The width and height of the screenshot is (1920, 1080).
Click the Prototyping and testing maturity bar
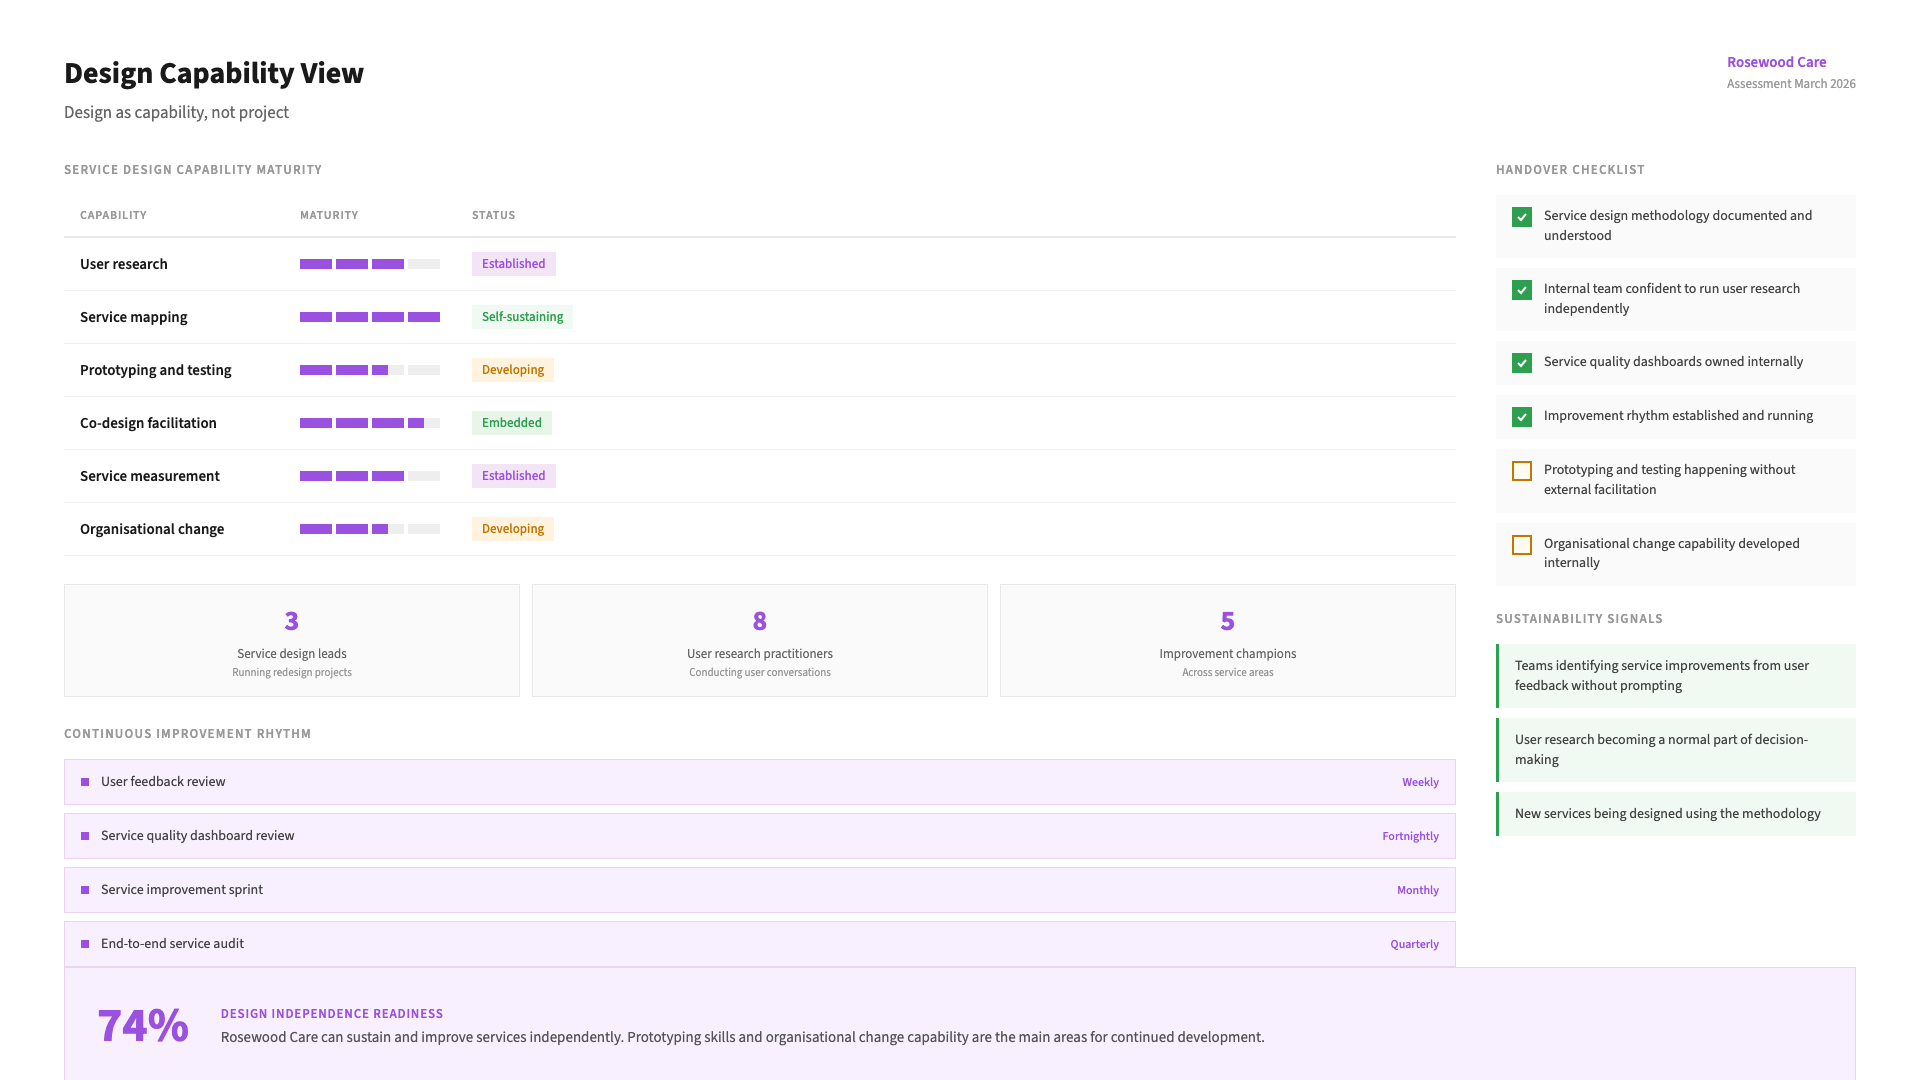(370, 370)
